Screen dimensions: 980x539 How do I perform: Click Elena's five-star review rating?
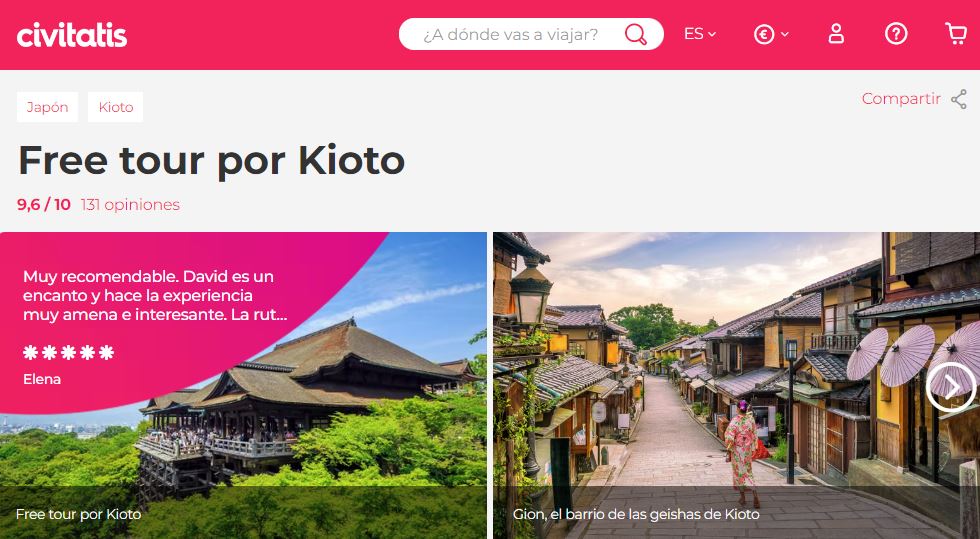point(69,353)
